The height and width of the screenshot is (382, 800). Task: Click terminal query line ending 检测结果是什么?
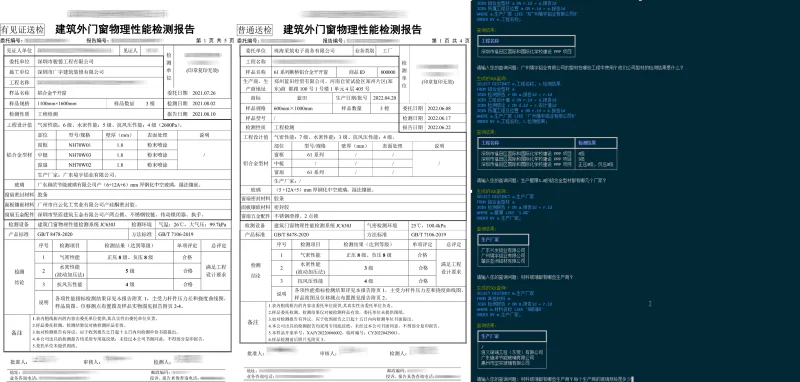(x=580, y=67)
